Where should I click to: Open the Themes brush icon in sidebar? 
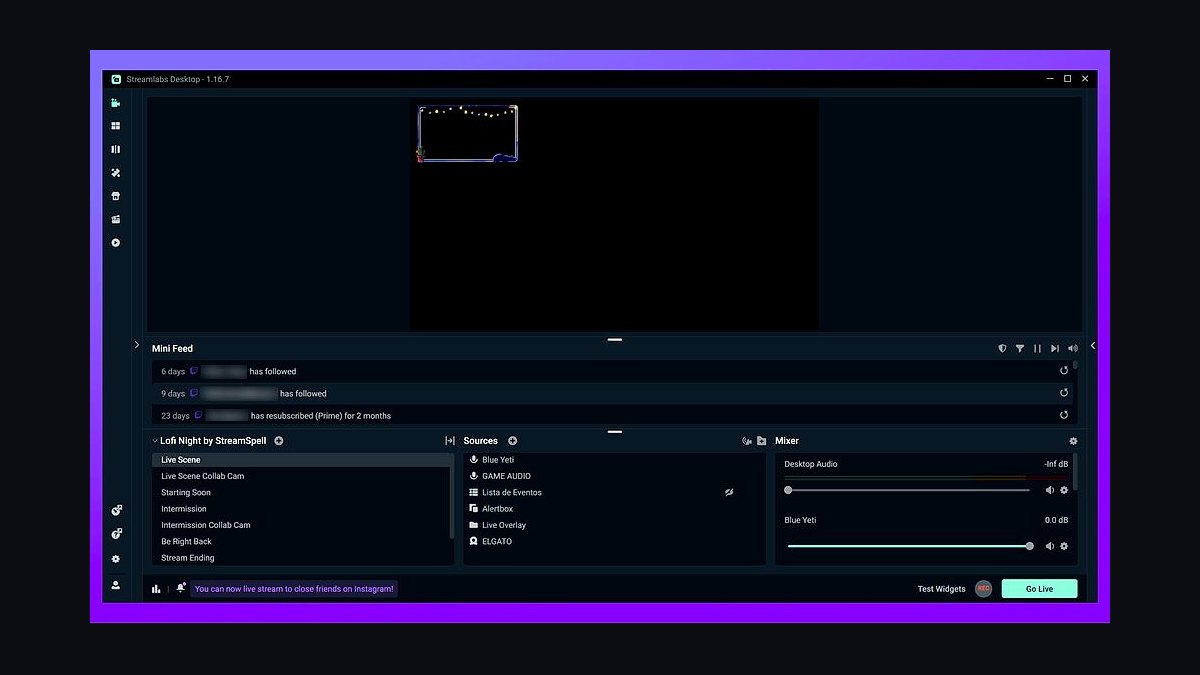tap(116, 173)
